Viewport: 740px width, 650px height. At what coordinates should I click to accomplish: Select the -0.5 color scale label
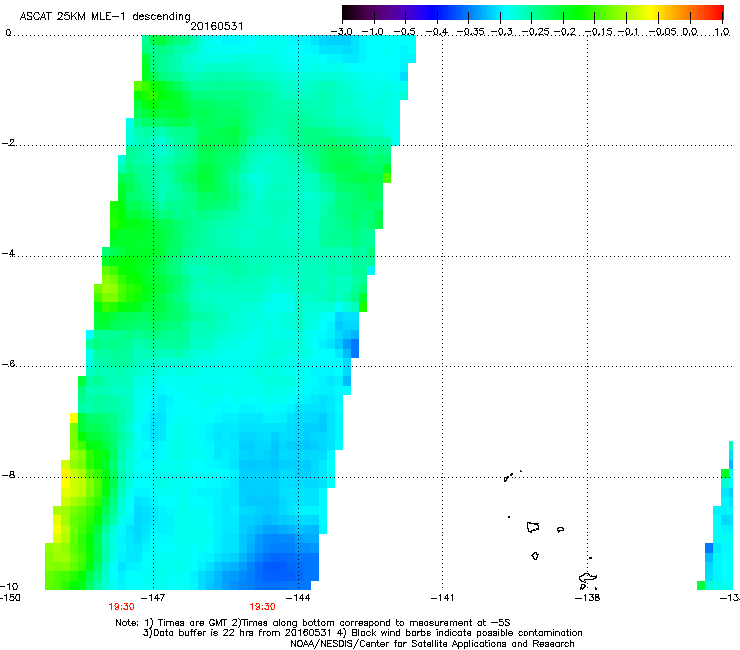(404, 32)
